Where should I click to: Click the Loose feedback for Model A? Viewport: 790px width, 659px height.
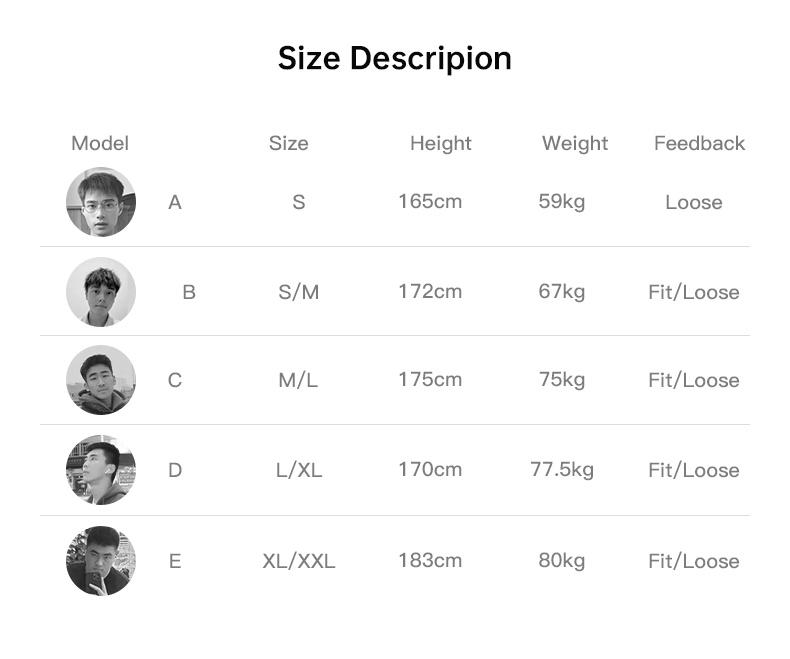point(693,202)
